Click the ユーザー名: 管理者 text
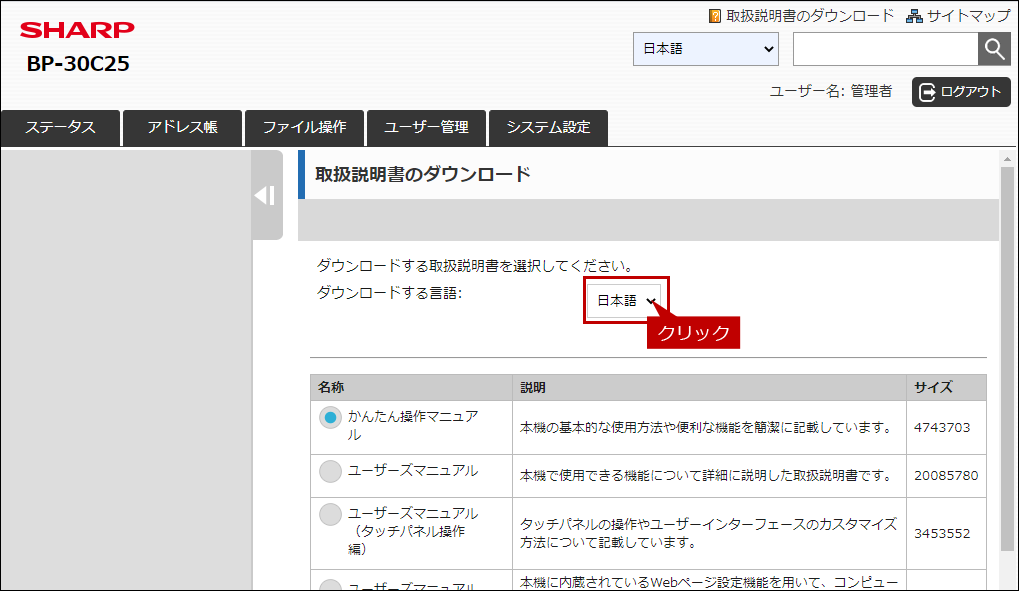1019x591 pixels. click(831, 92)
